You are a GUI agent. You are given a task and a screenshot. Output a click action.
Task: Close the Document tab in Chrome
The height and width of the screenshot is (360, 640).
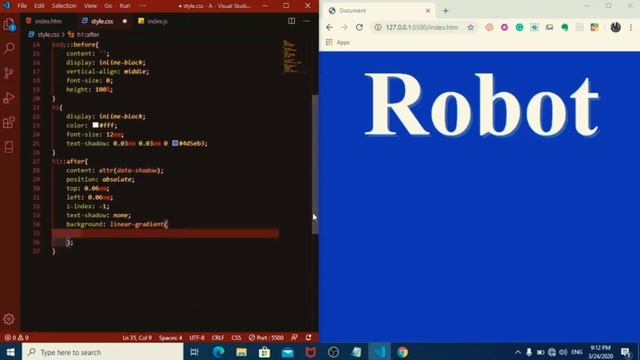[x=428, y=11]
